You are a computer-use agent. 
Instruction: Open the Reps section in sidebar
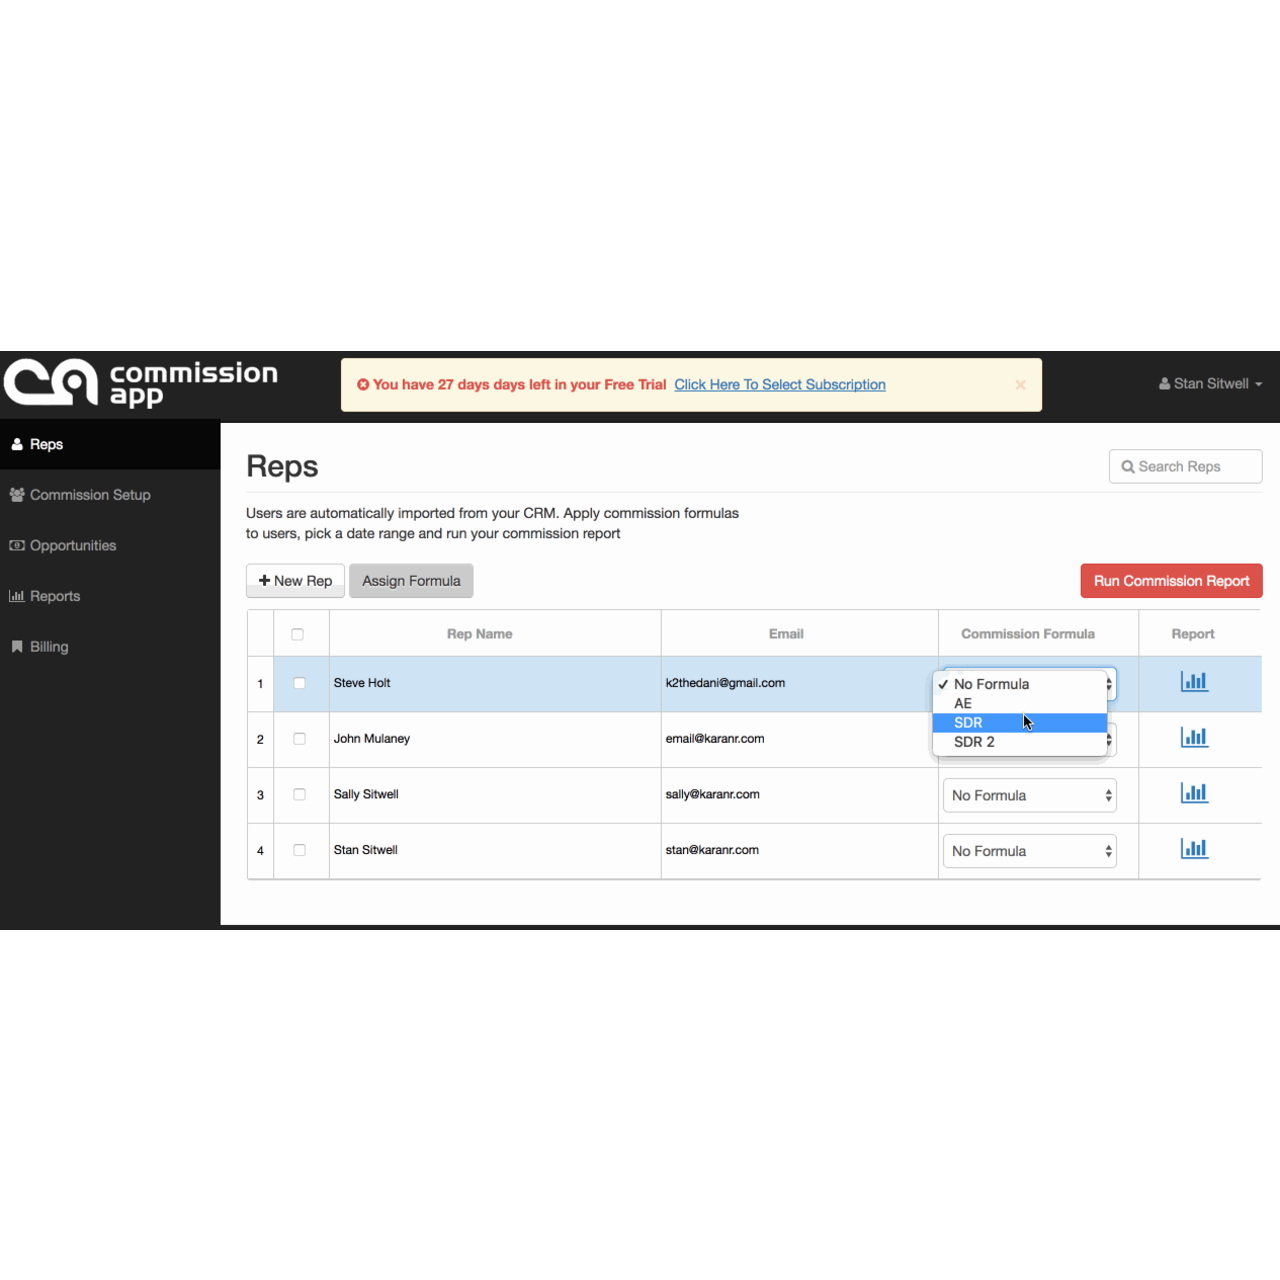[46, 444]
